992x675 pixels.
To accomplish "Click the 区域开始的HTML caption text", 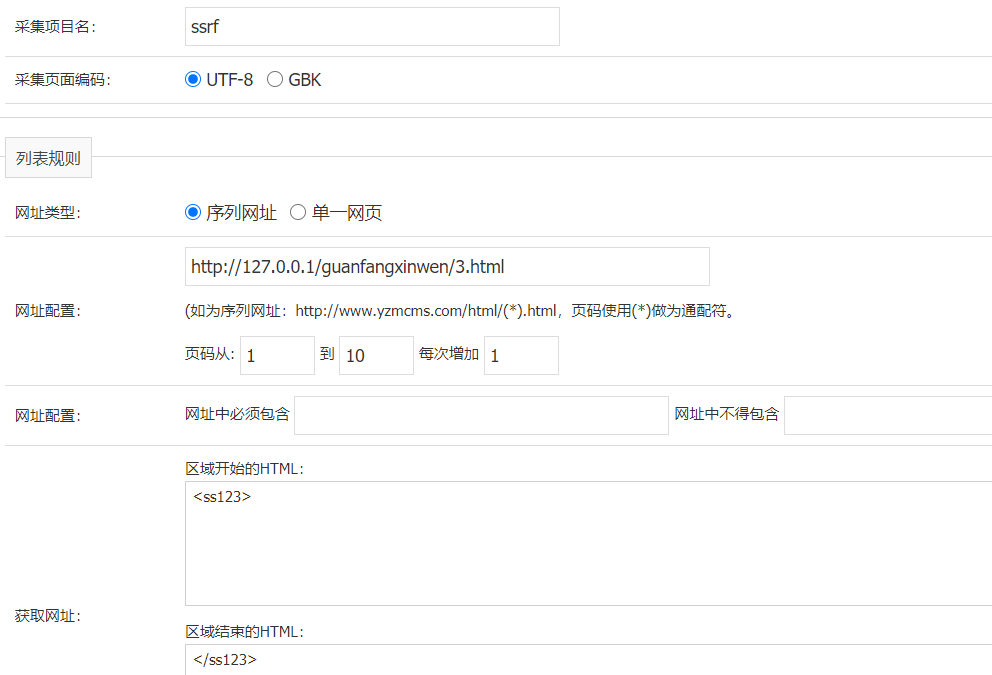I will pos(244,469).
